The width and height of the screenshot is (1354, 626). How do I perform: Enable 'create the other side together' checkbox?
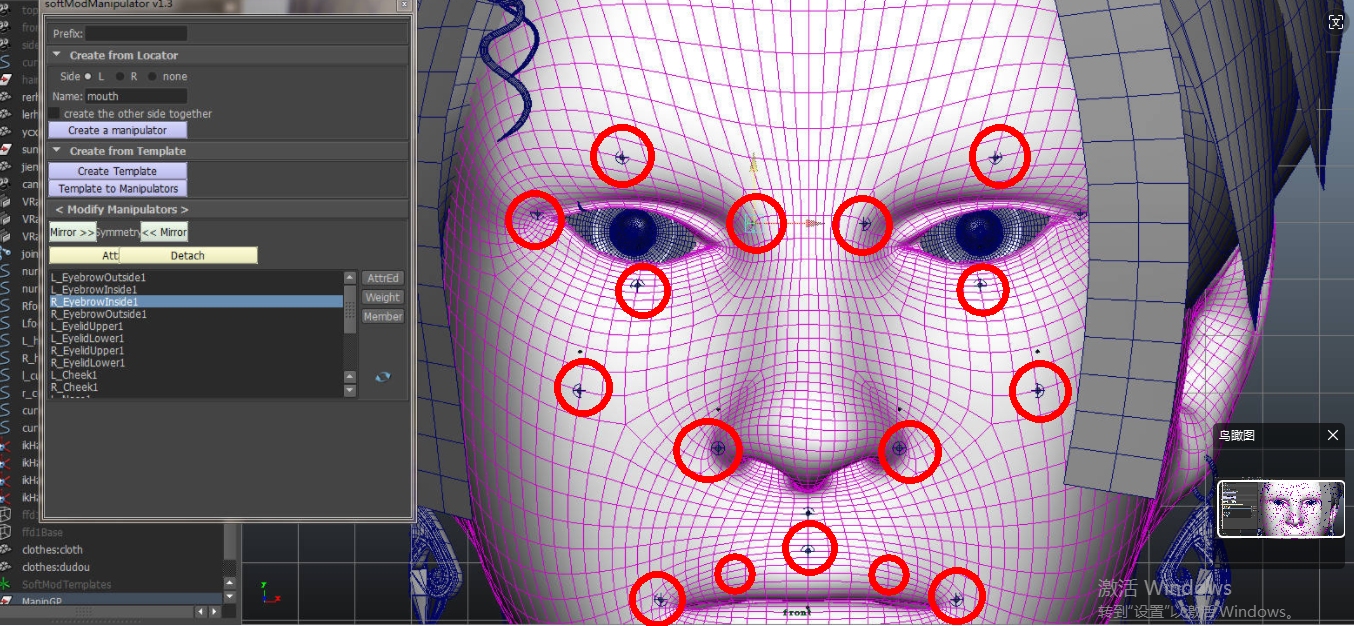coord(55,114)
